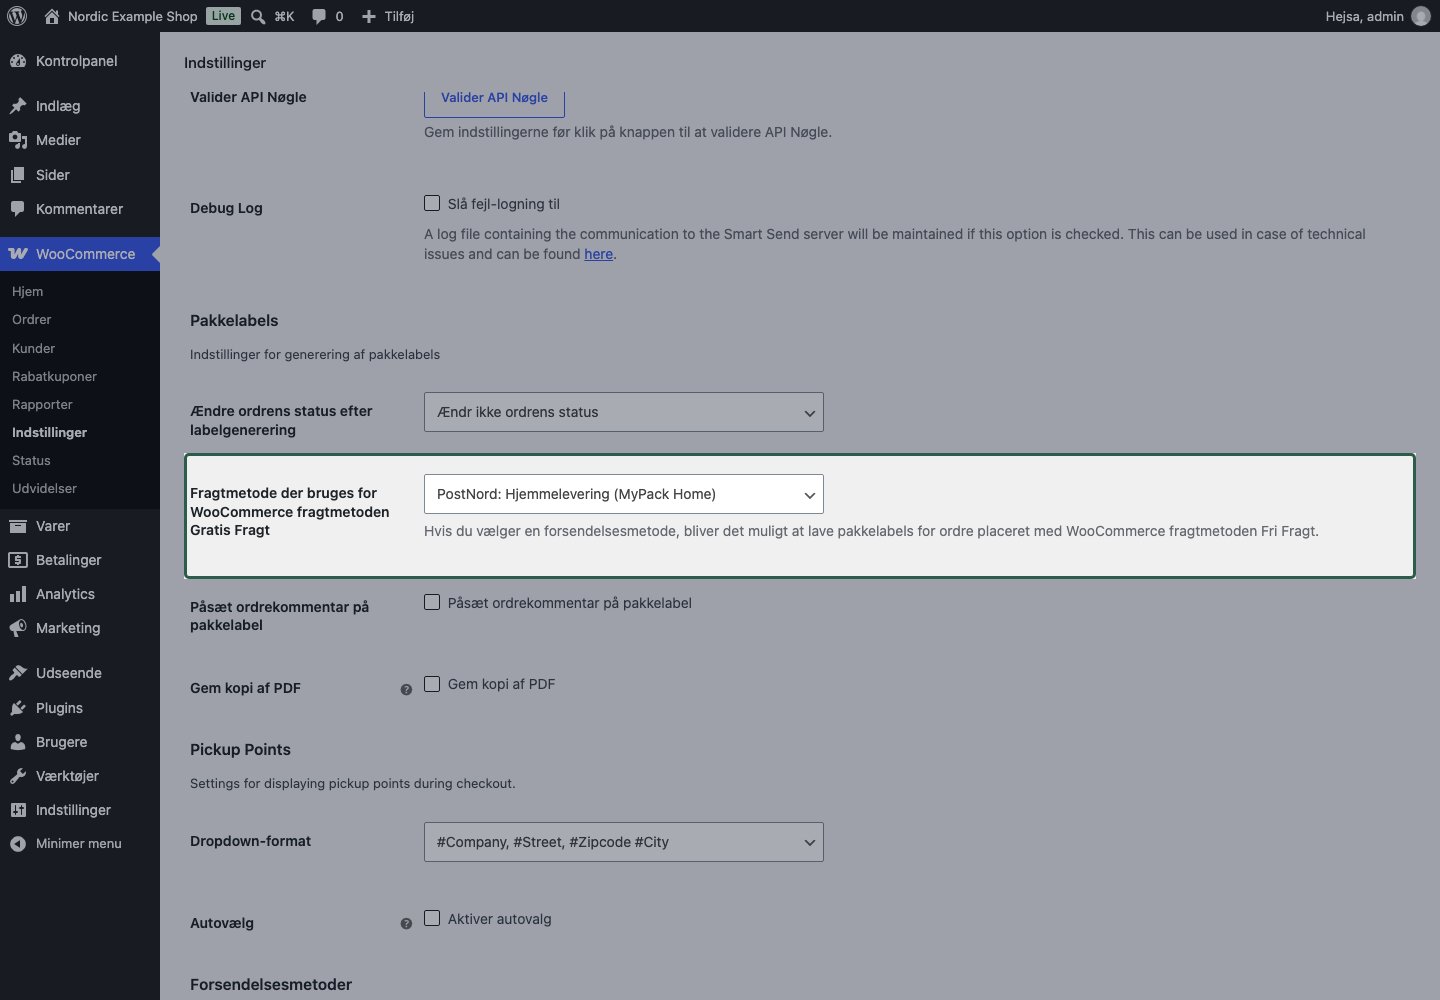Open the comments bubble in admin bar

(x=319, y=16)
